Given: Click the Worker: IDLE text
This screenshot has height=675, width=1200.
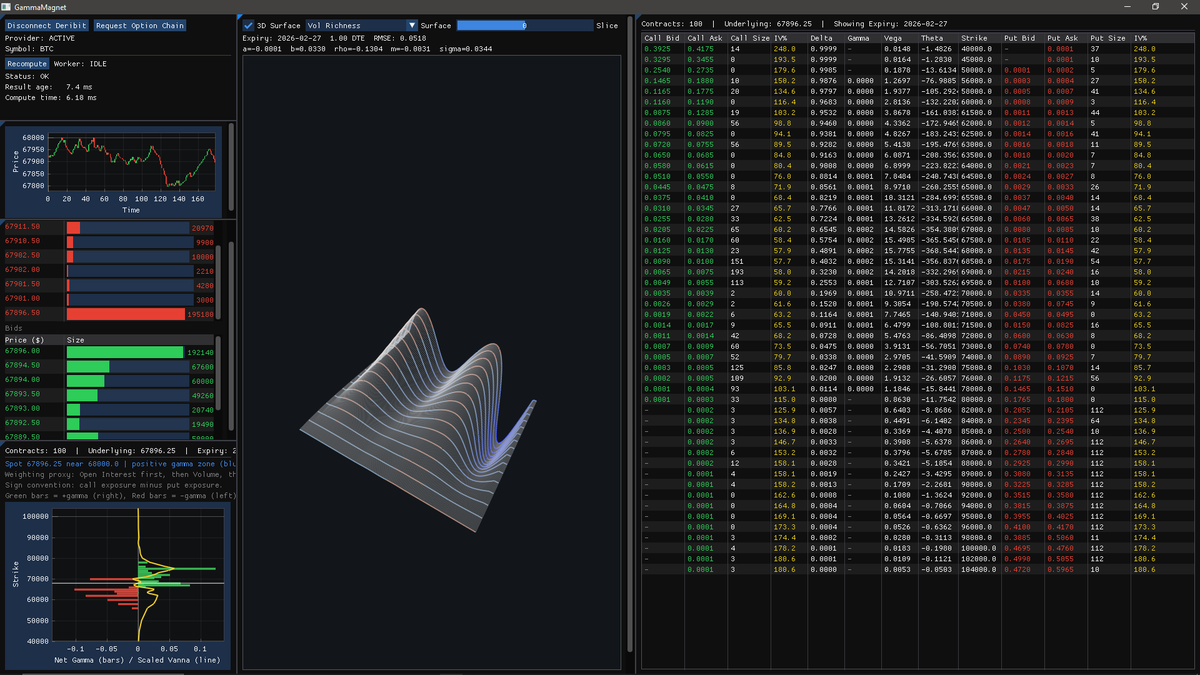Looking at the screenshot, I should [81, 63].
